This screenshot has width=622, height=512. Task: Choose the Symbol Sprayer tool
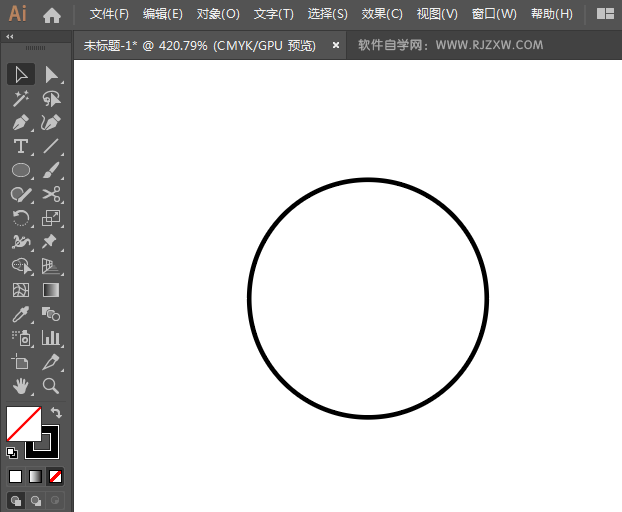point(21,338)
